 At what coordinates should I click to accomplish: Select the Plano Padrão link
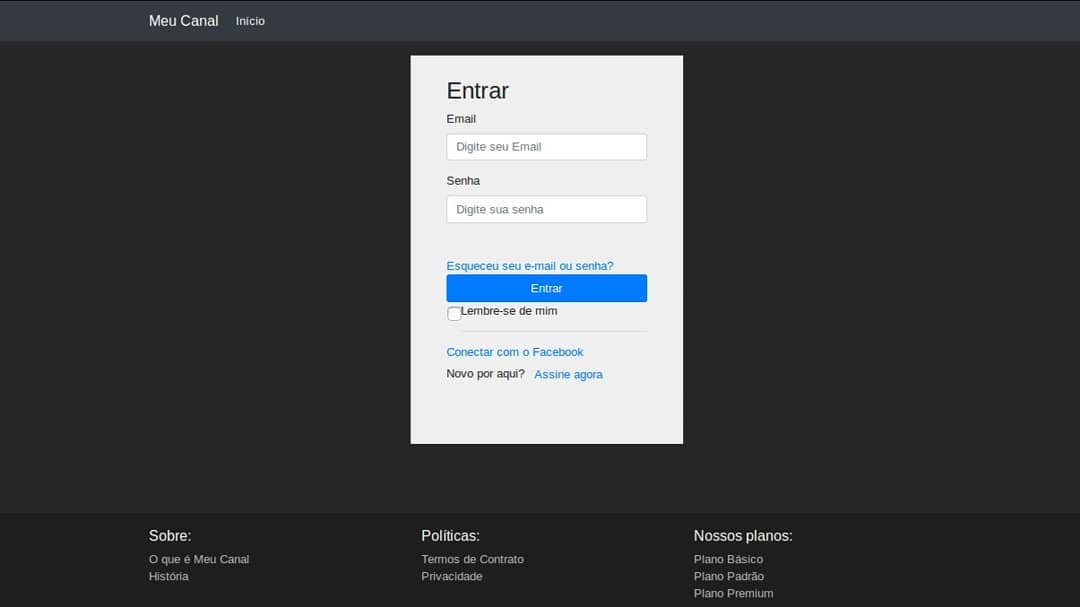[x=729, y=577]
